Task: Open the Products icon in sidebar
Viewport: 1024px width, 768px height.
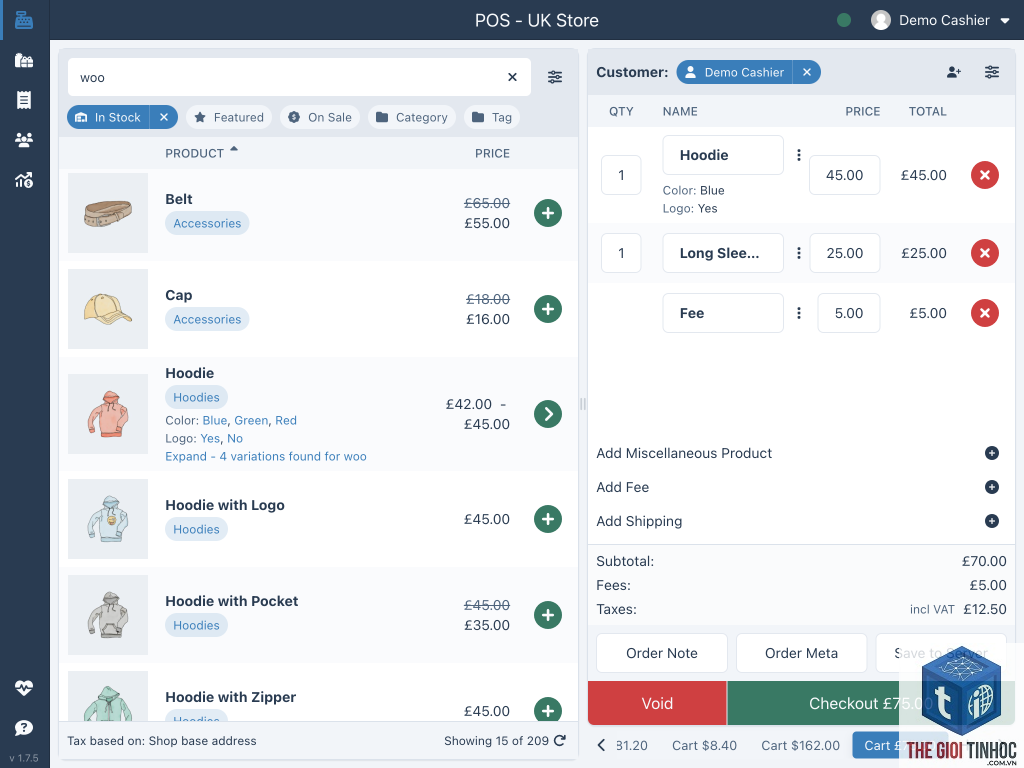Action: click(24, 61)
